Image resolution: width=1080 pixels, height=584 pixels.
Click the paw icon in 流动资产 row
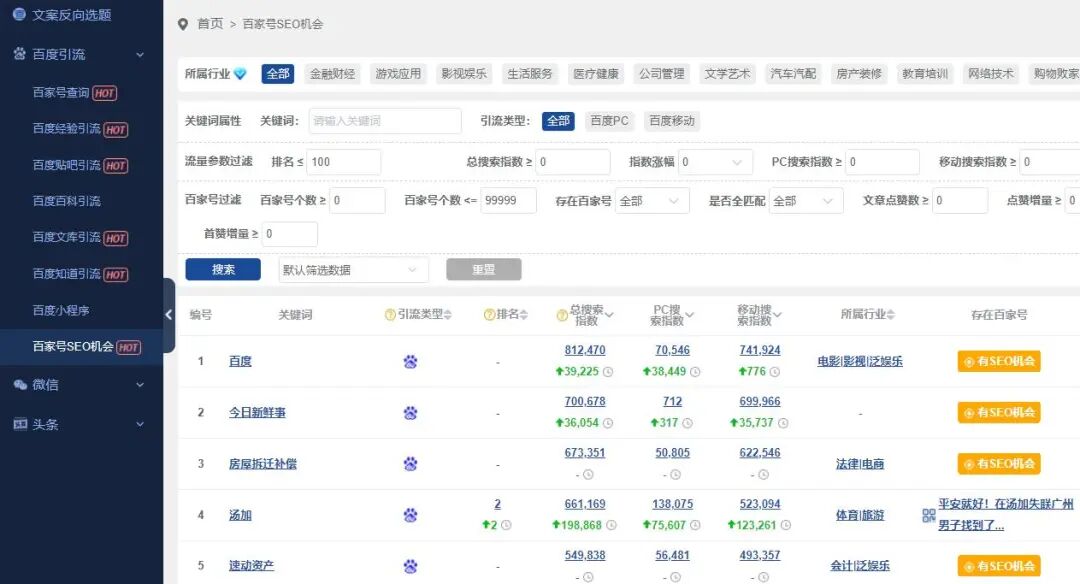click(x=411, y=566)
